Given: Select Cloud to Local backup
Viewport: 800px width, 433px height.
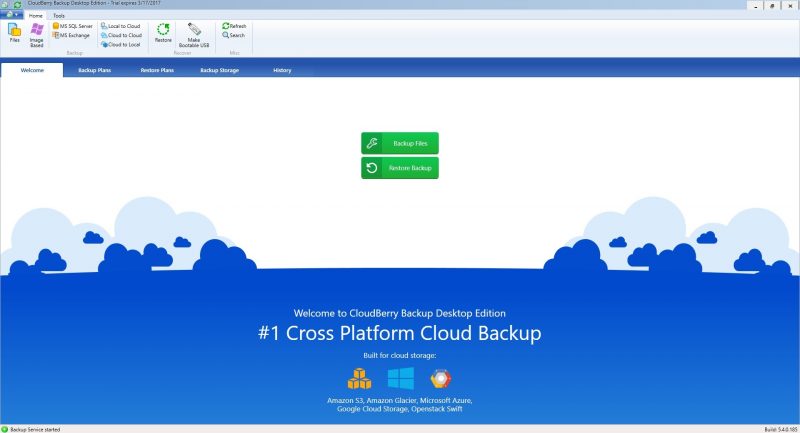Looking at the screenshot, I should 120,44.
